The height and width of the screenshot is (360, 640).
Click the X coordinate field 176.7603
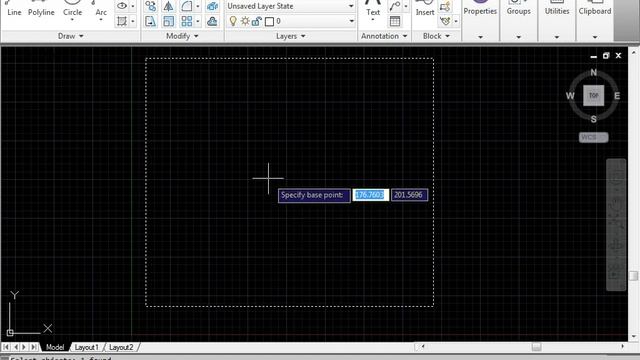(x=370, y=195)
